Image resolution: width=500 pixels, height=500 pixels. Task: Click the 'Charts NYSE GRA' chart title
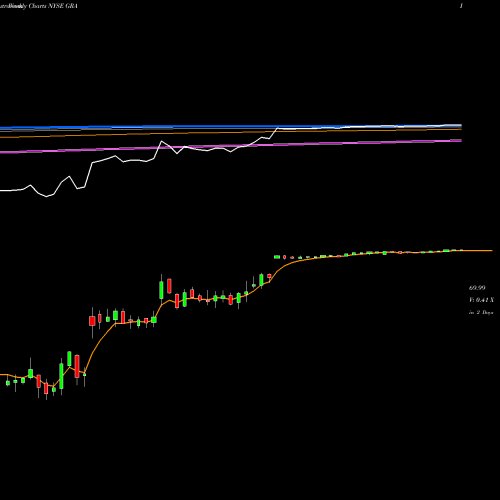53,6
